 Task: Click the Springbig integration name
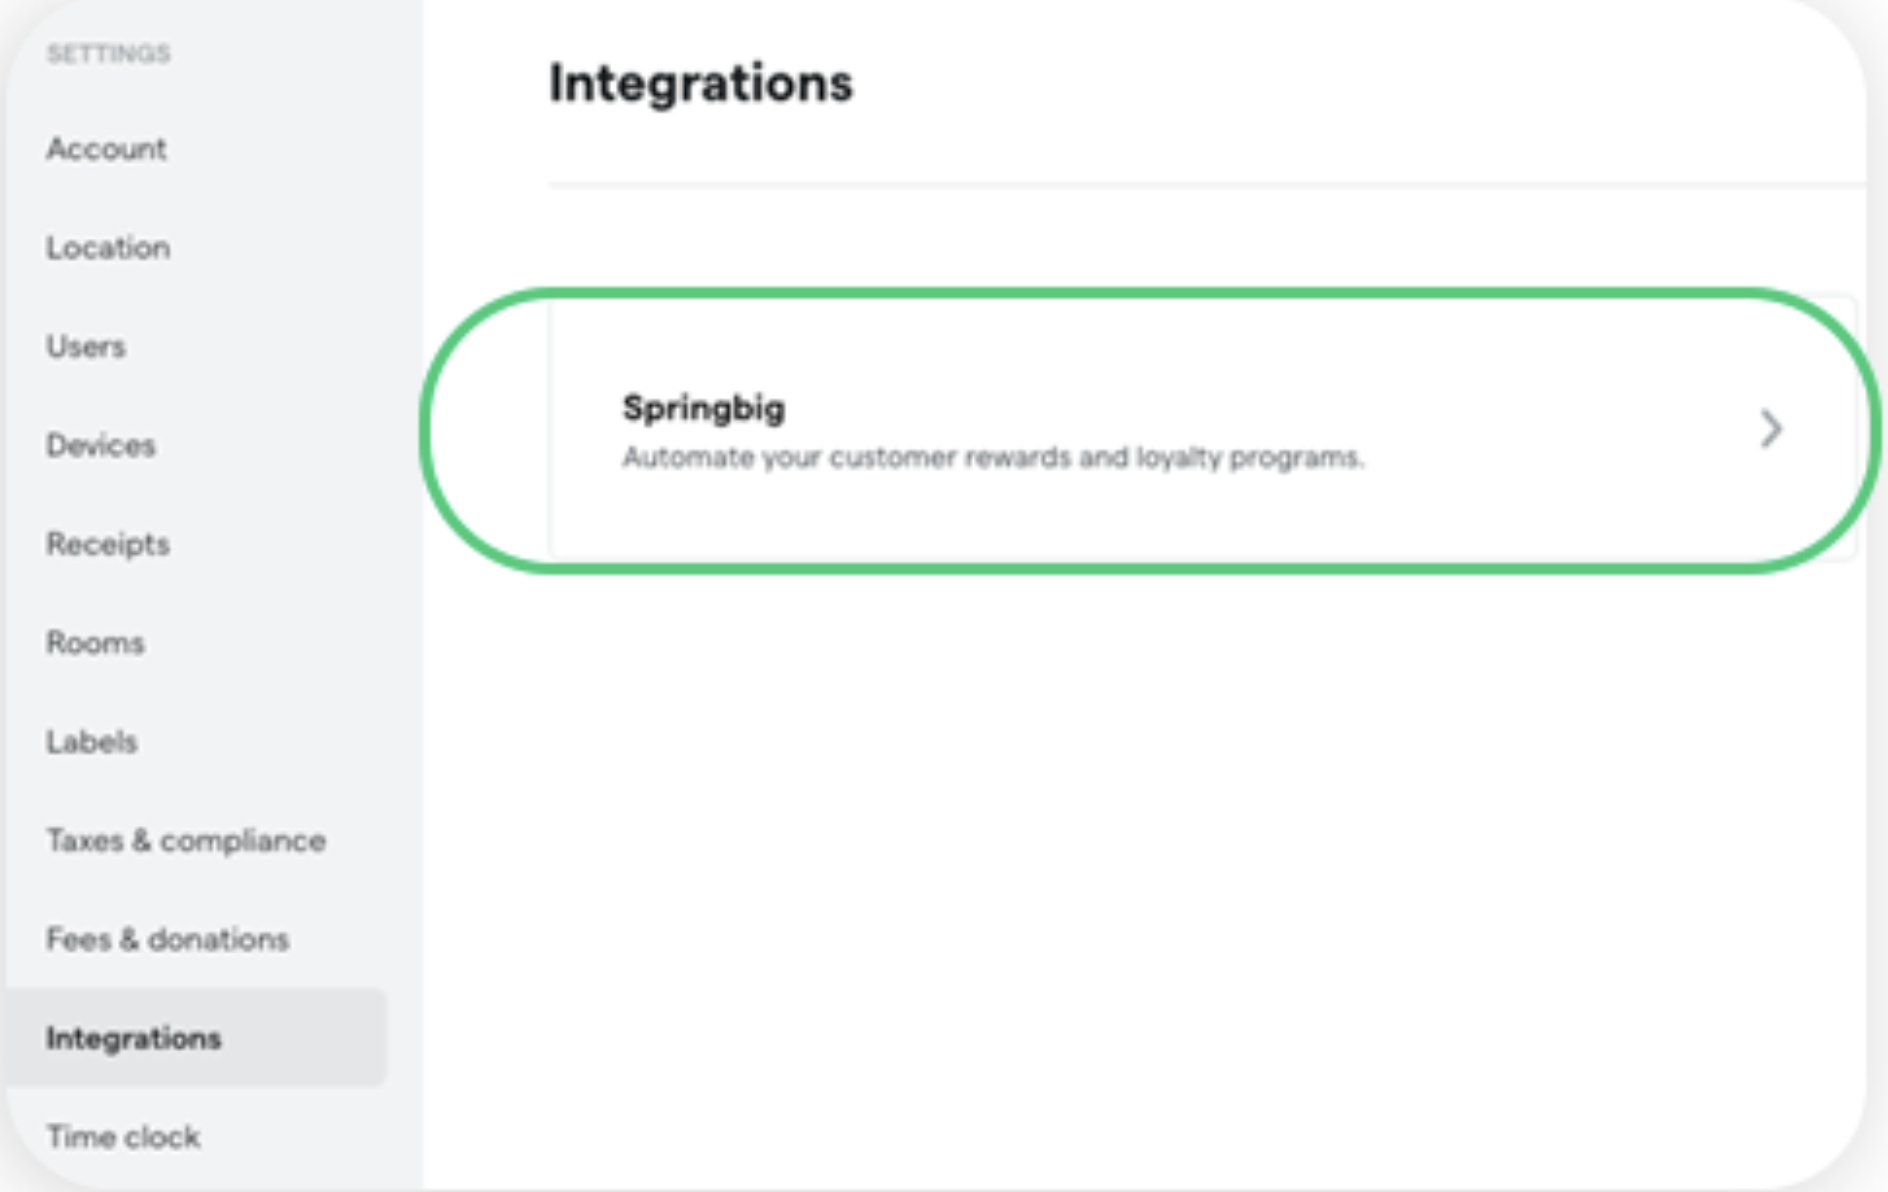point(703,408)
